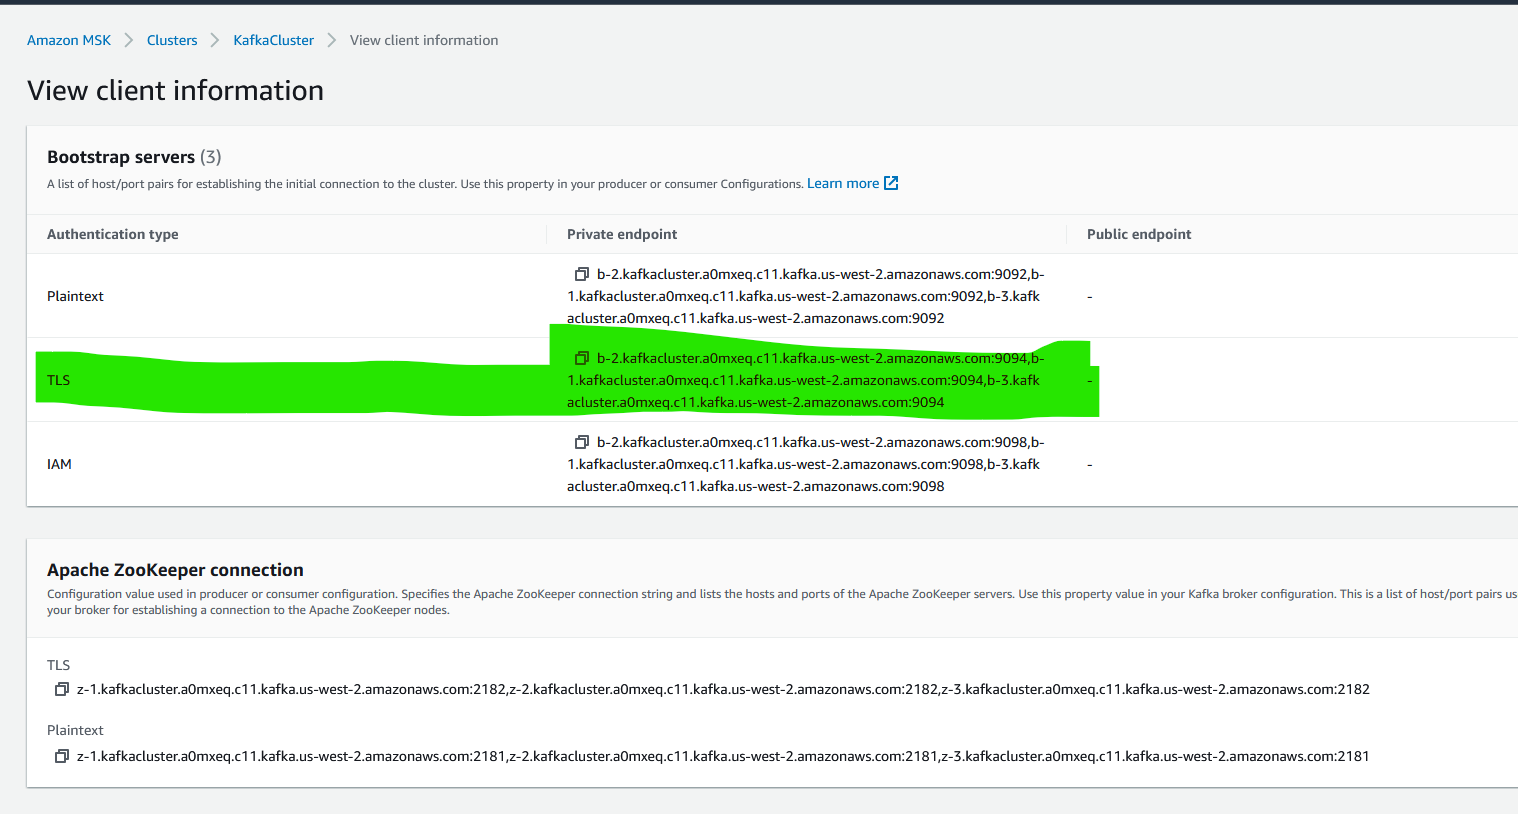Select the port 9098 IAM endpoint text
Screen dimensions: 1518x814
[x=806, y=464]
